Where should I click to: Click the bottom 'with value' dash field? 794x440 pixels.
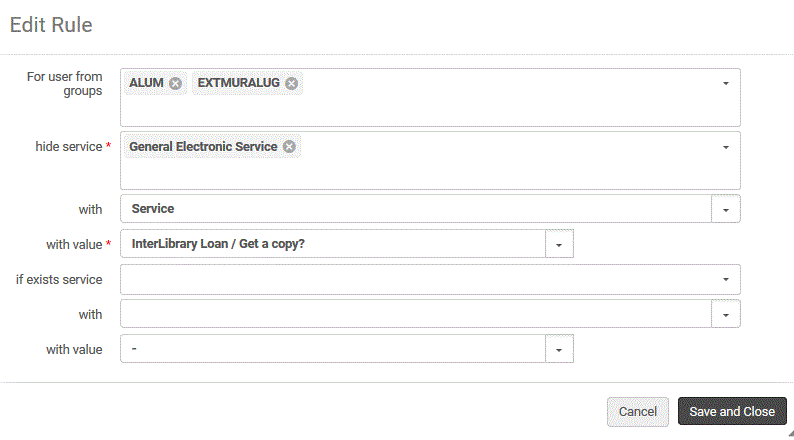(x=332, y=349)
